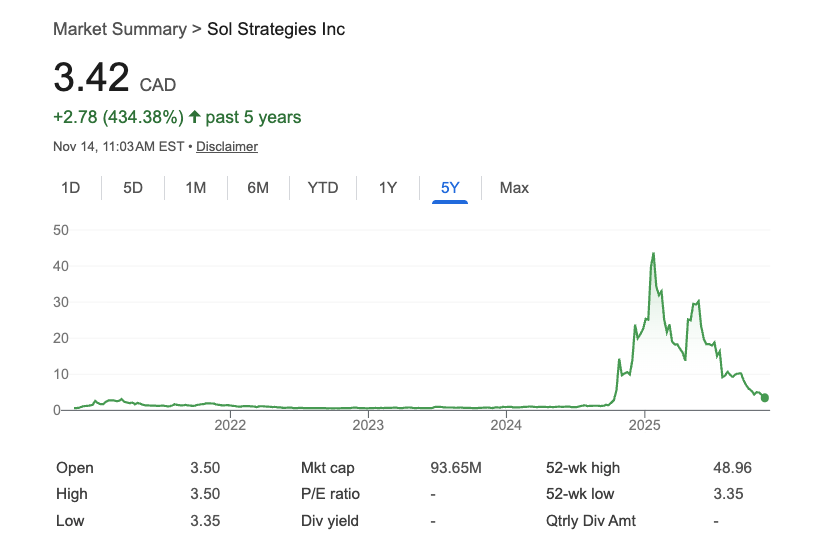This screenshot has height=536, width=814.
Task: Click the Sol Strategies Inc title
Action: [x=276, y=29]
